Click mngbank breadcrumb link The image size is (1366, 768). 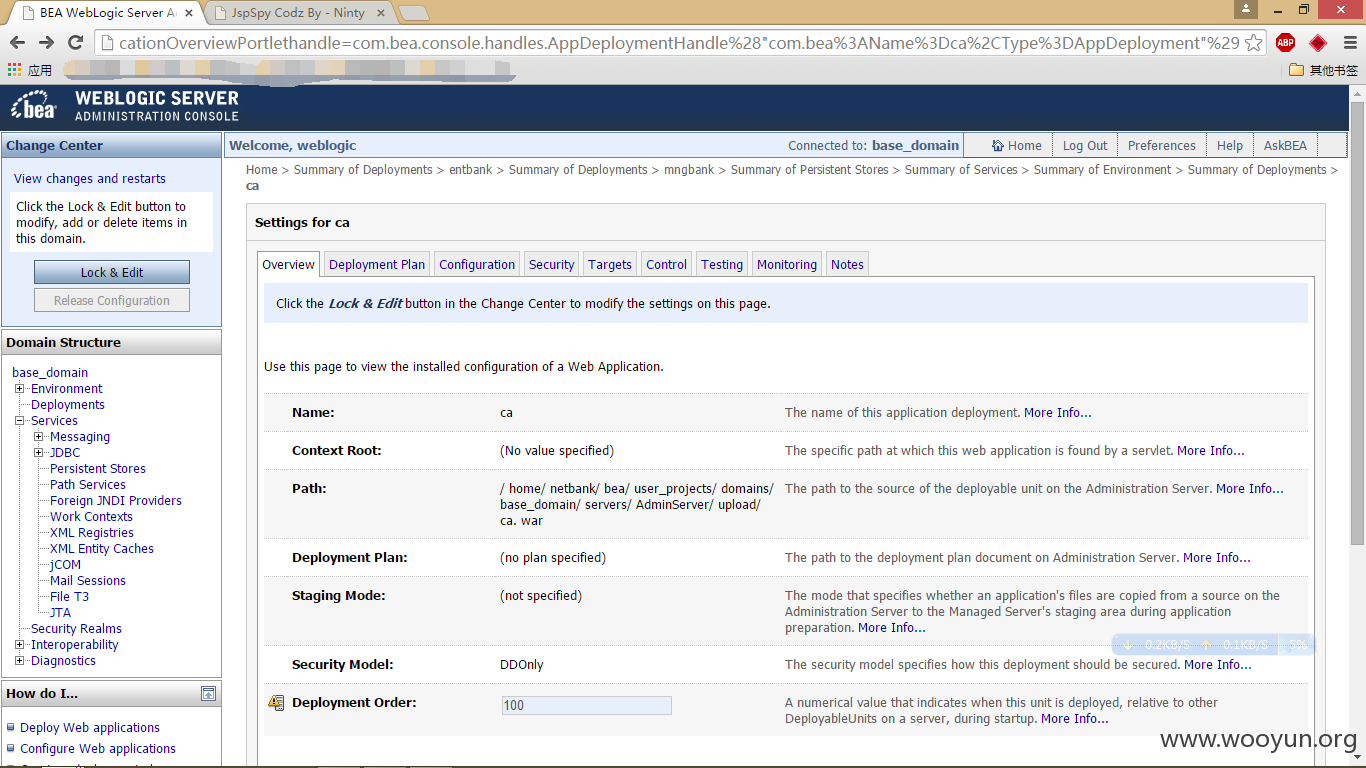coord(689,169)
